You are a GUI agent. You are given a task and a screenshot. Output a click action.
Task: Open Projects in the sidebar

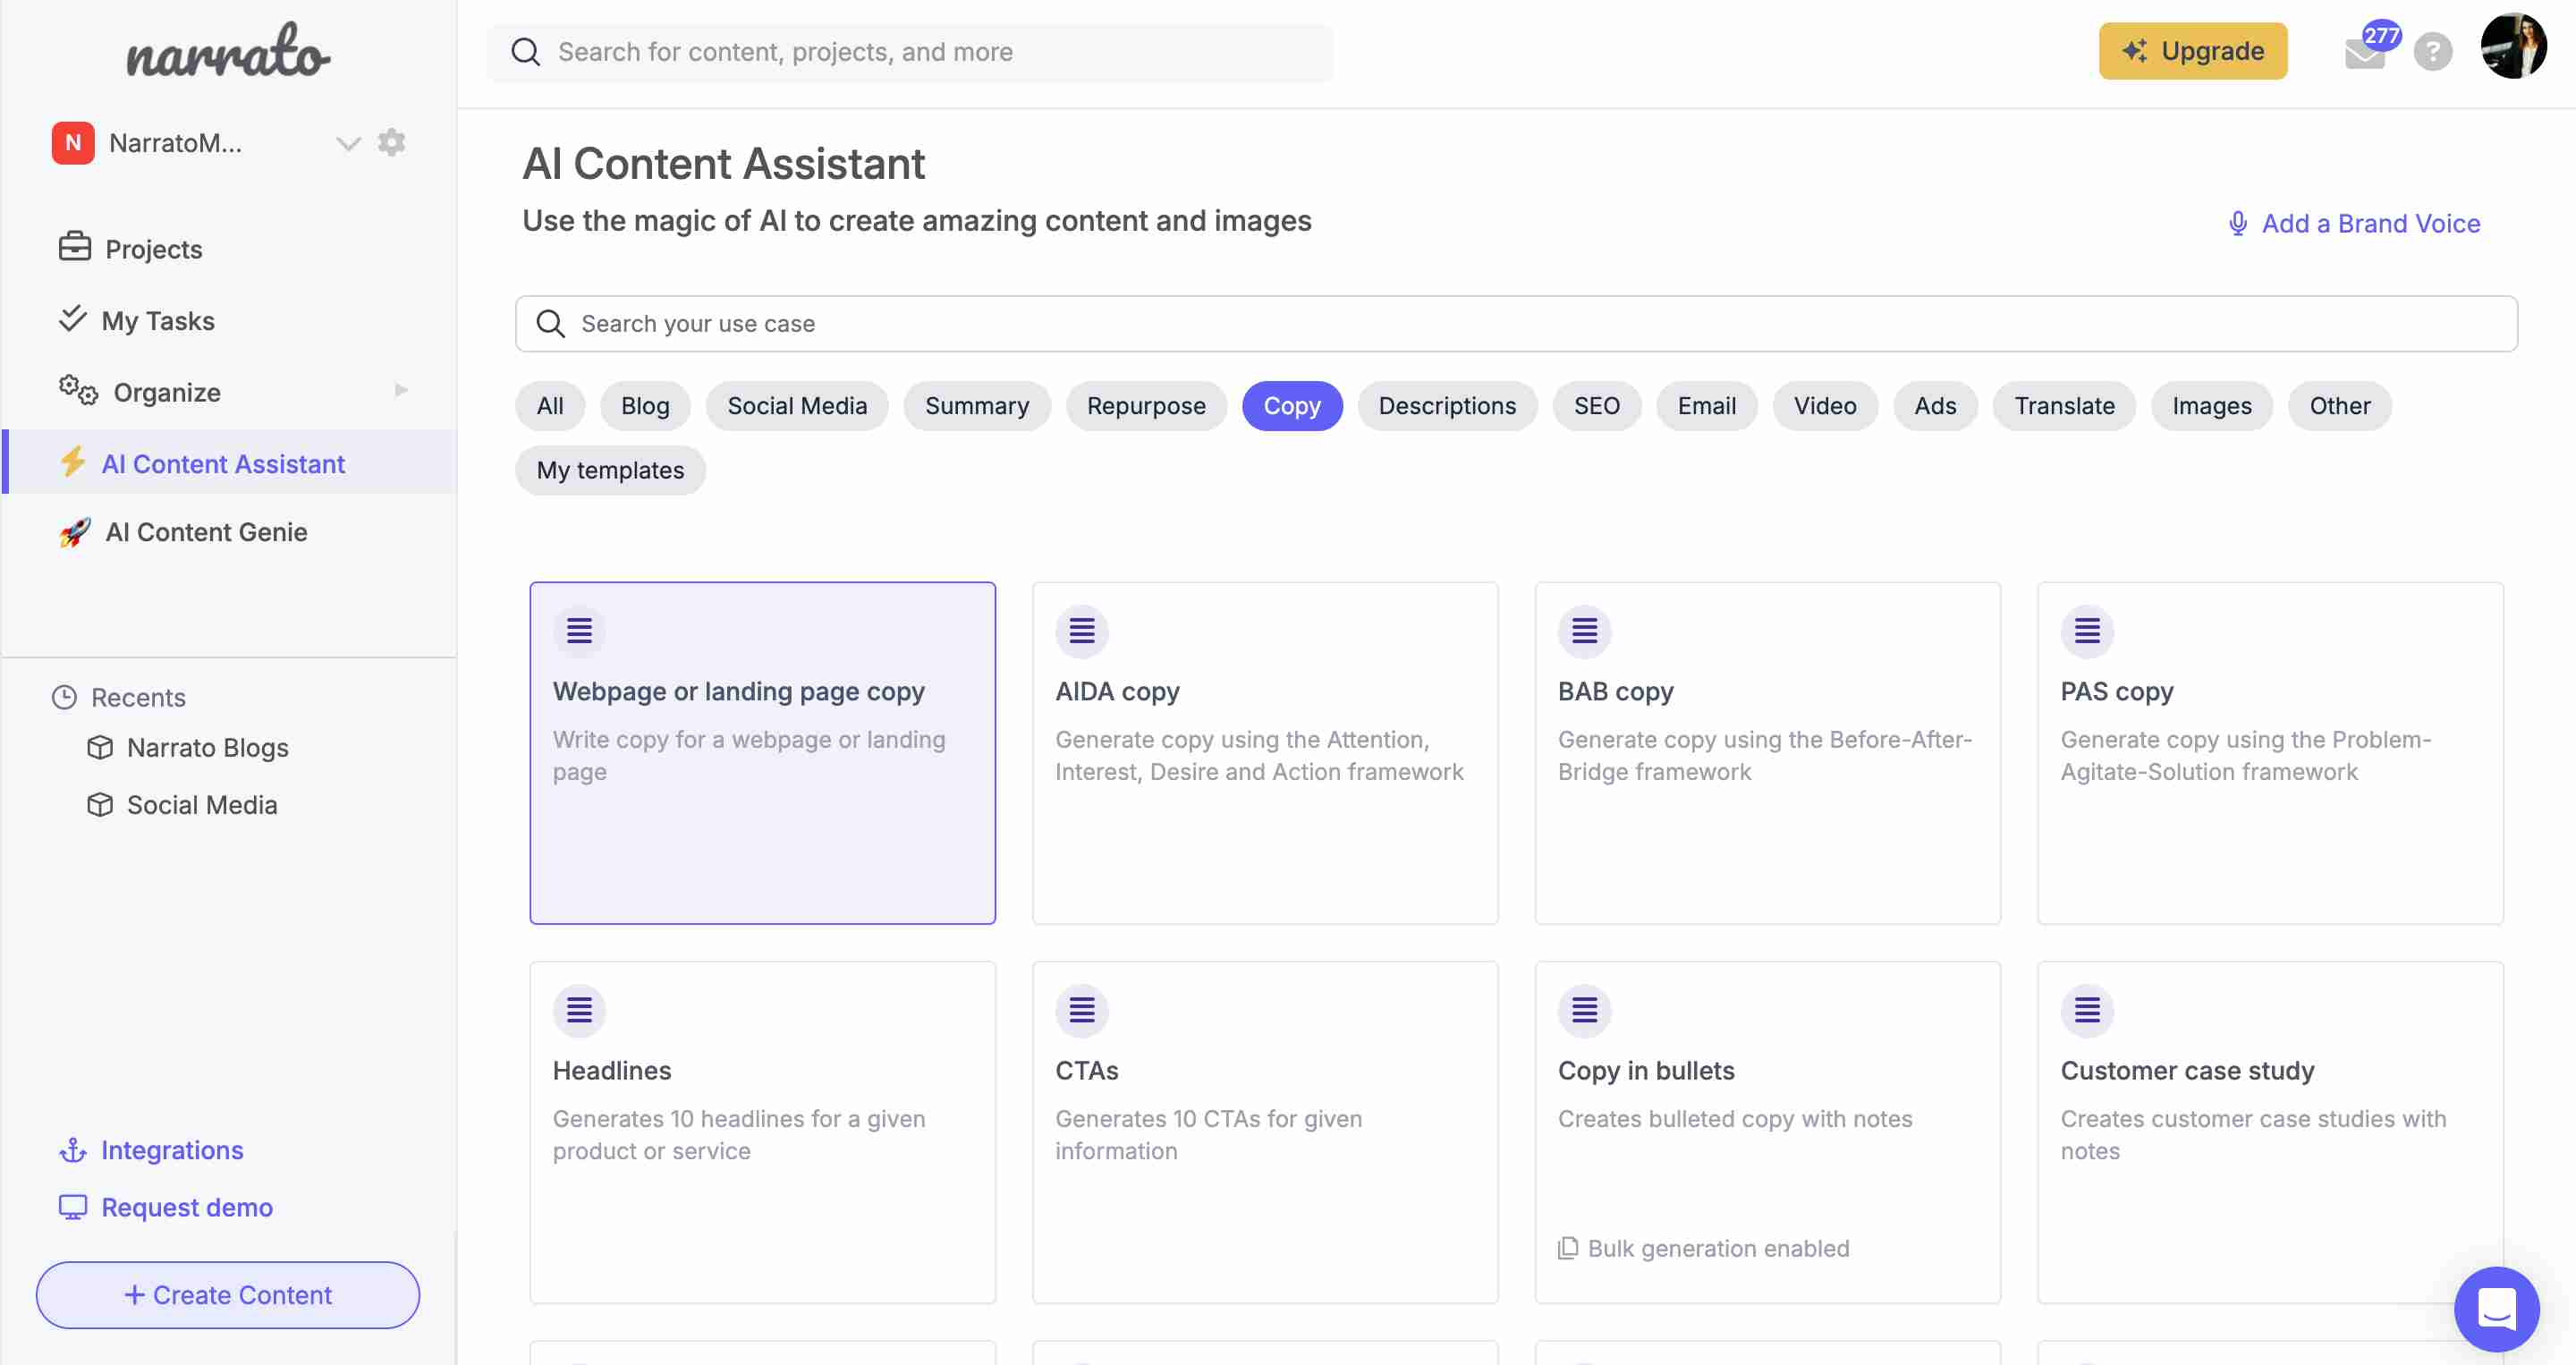[153, 249]
